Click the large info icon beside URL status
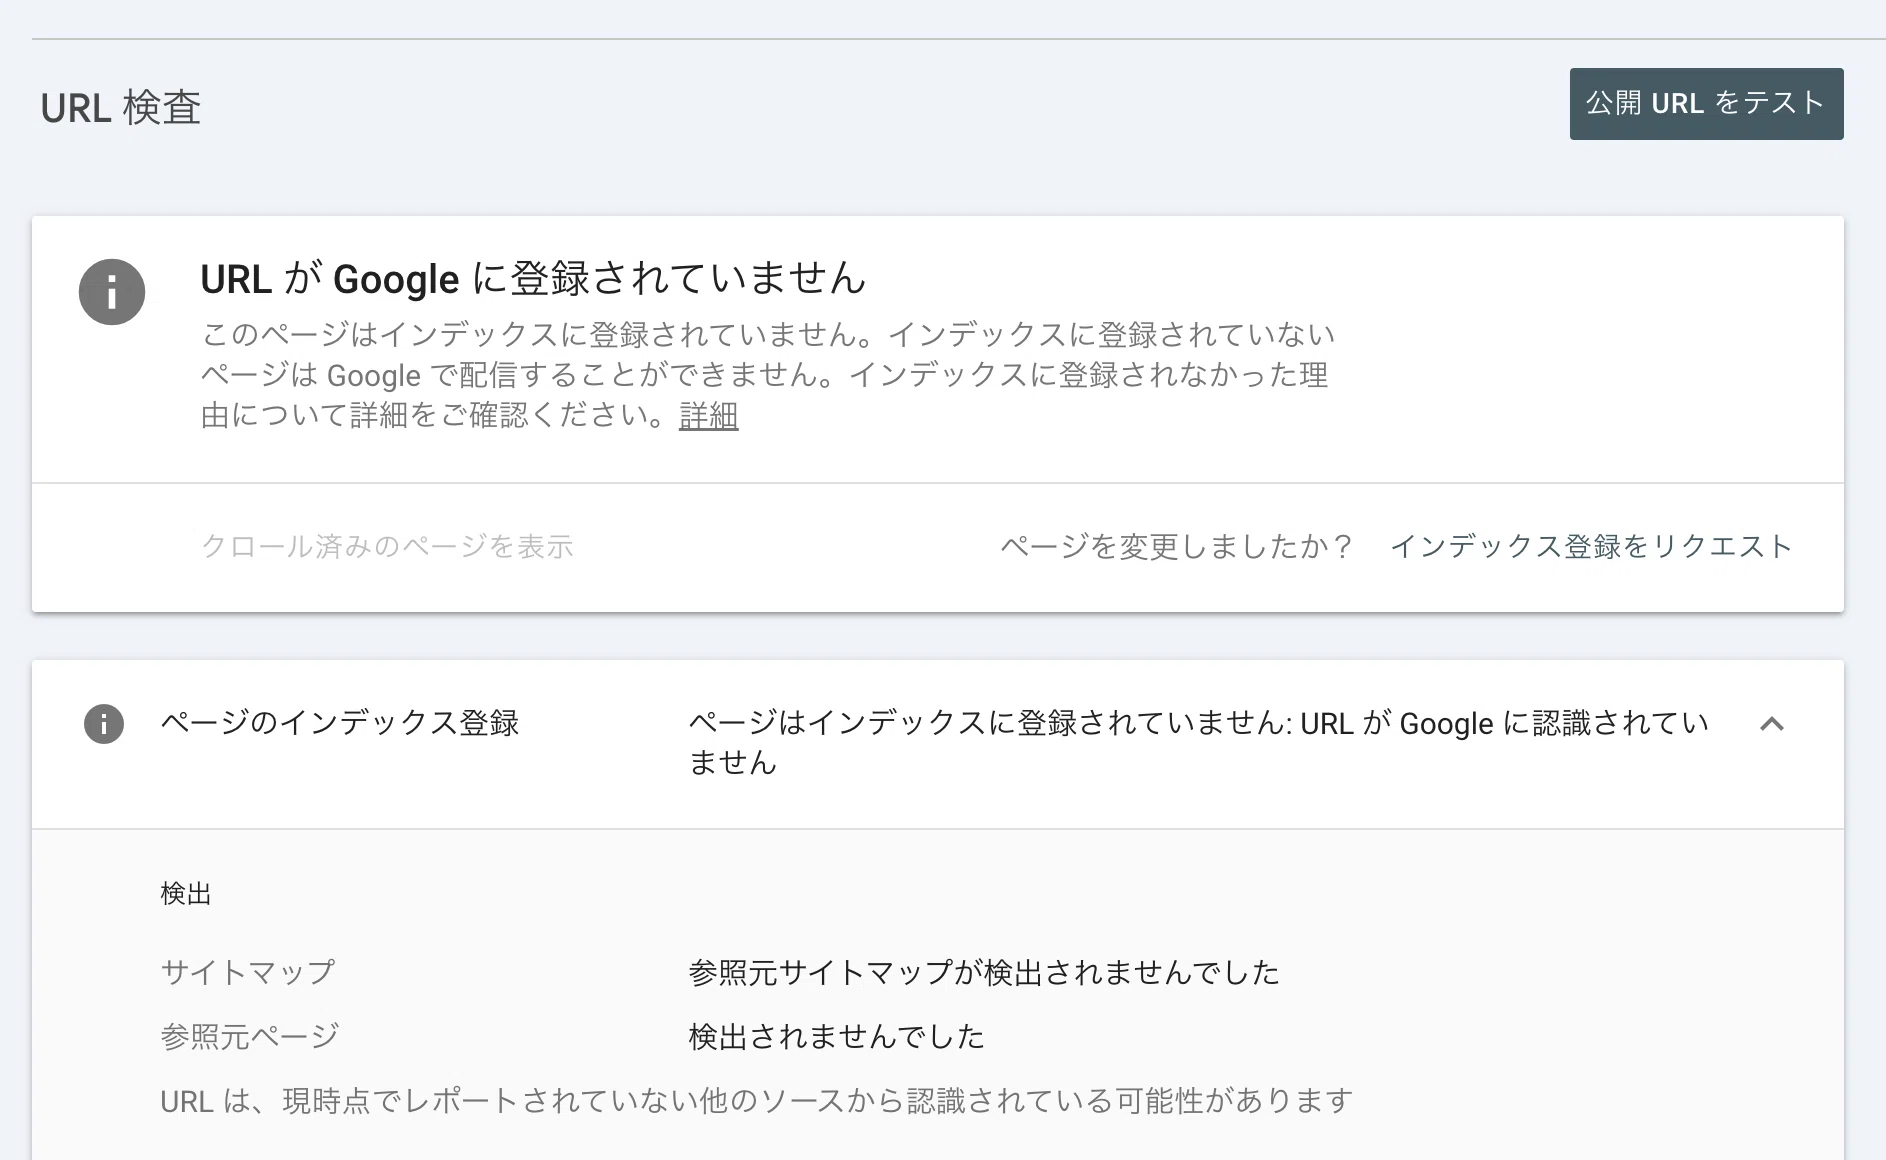Image resolution: width=1886 pixels, height=1160 pixels. coord(112,292)
